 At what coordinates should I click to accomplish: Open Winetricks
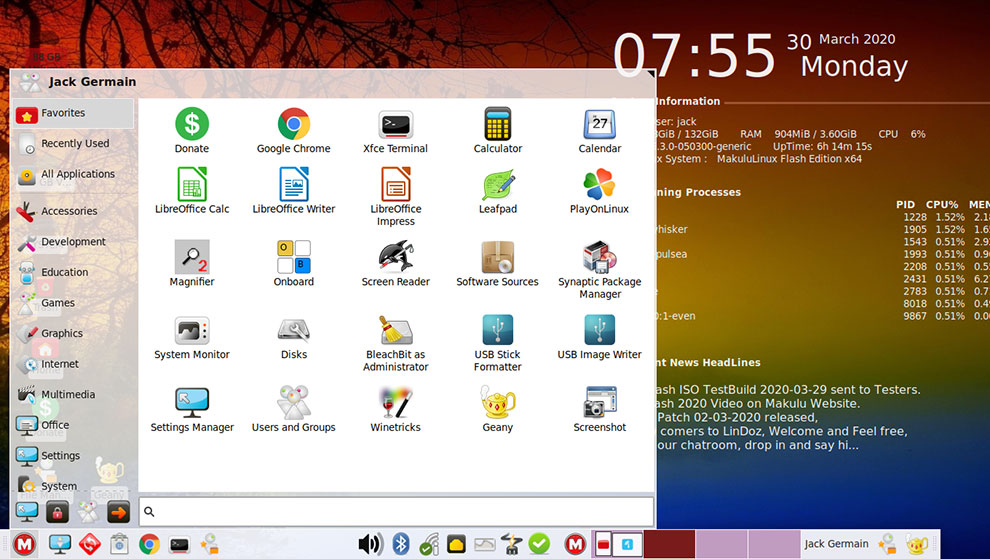[x=395, y=409]
